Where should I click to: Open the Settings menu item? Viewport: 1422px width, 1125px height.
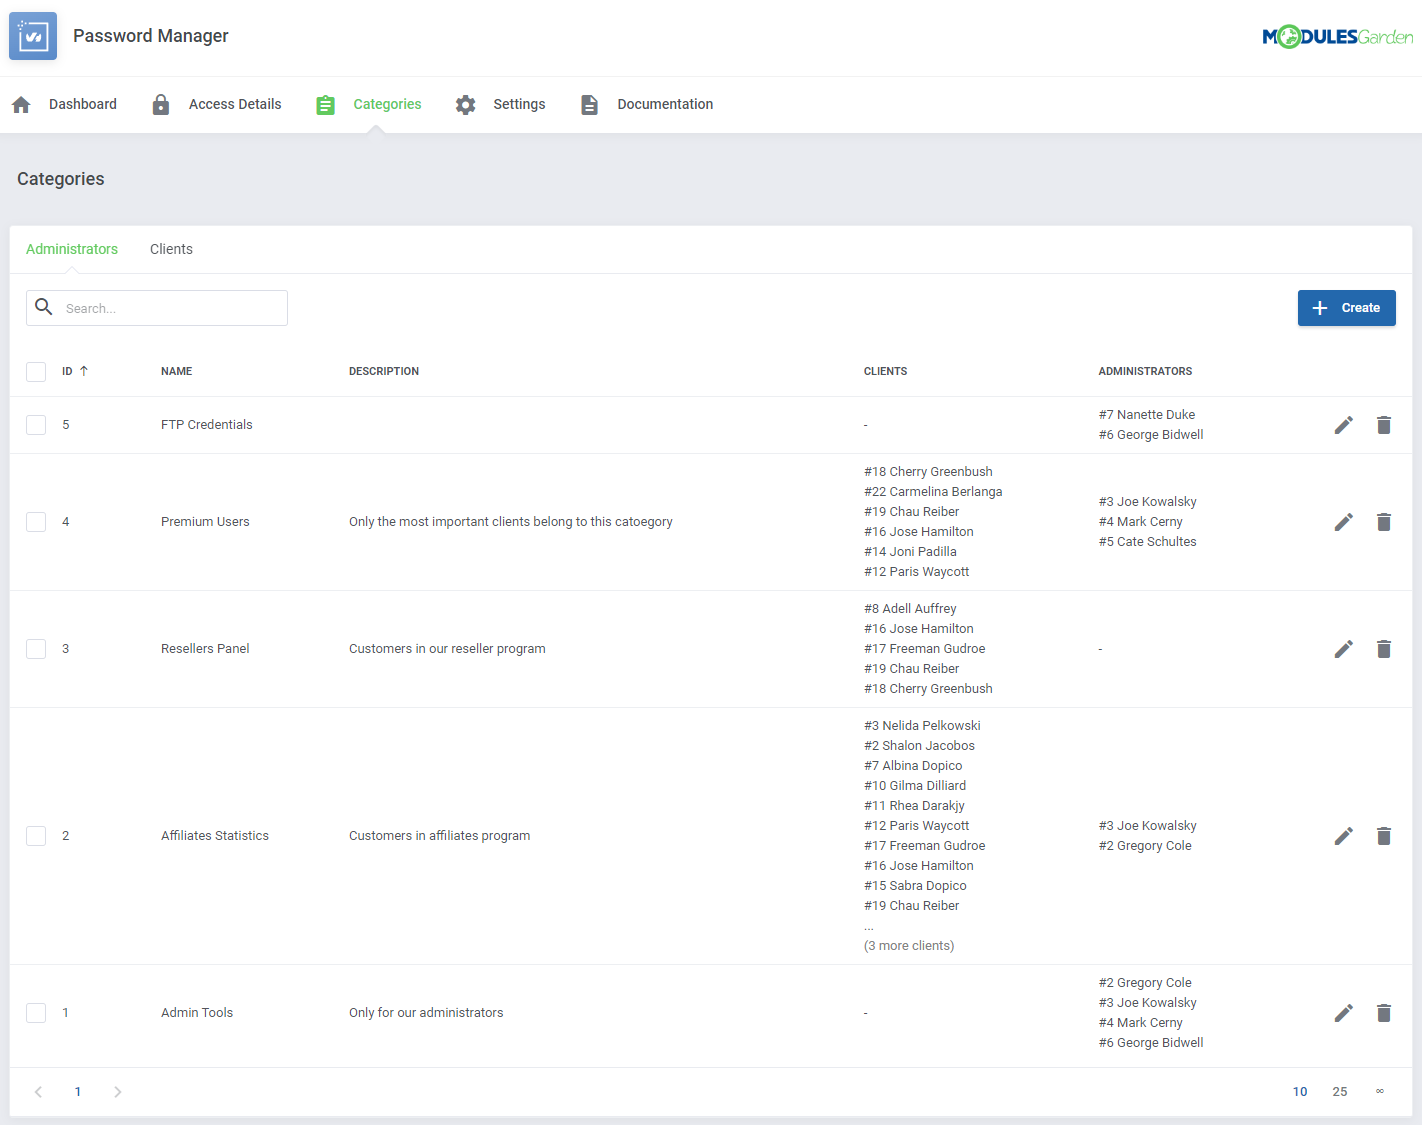pyautogui.click(x=519, y=104)
